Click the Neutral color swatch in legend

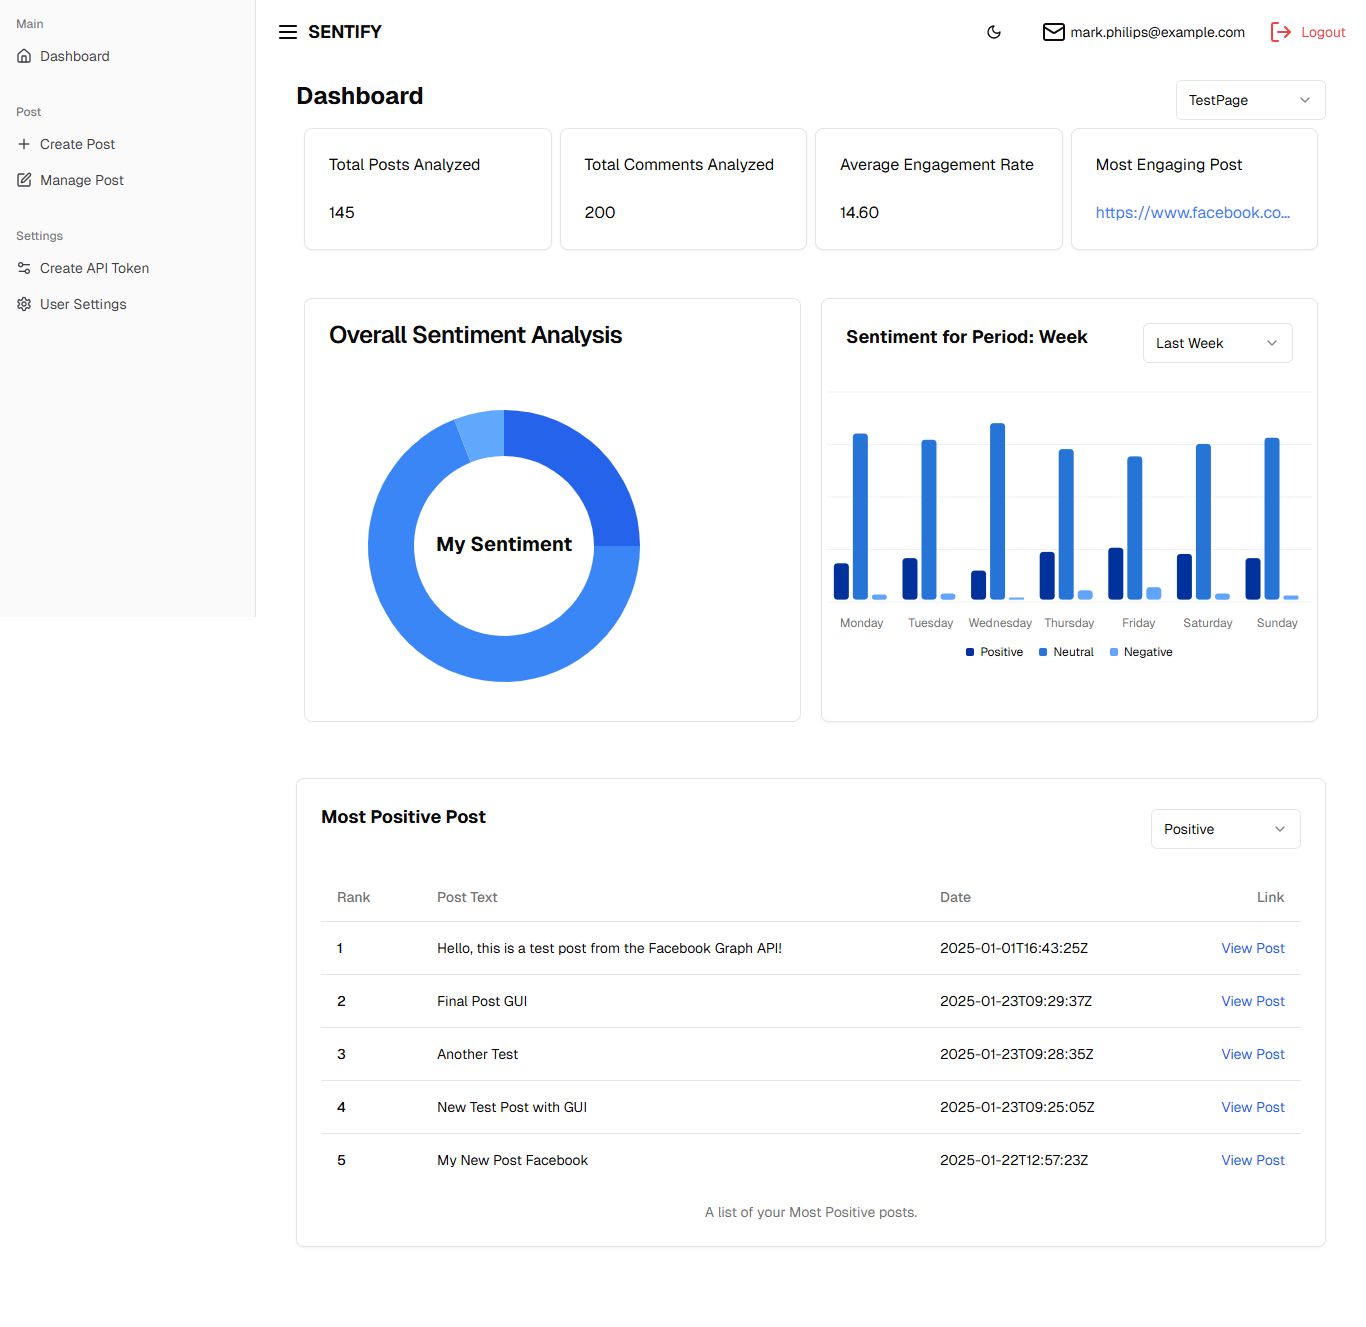pos(1043,652)
